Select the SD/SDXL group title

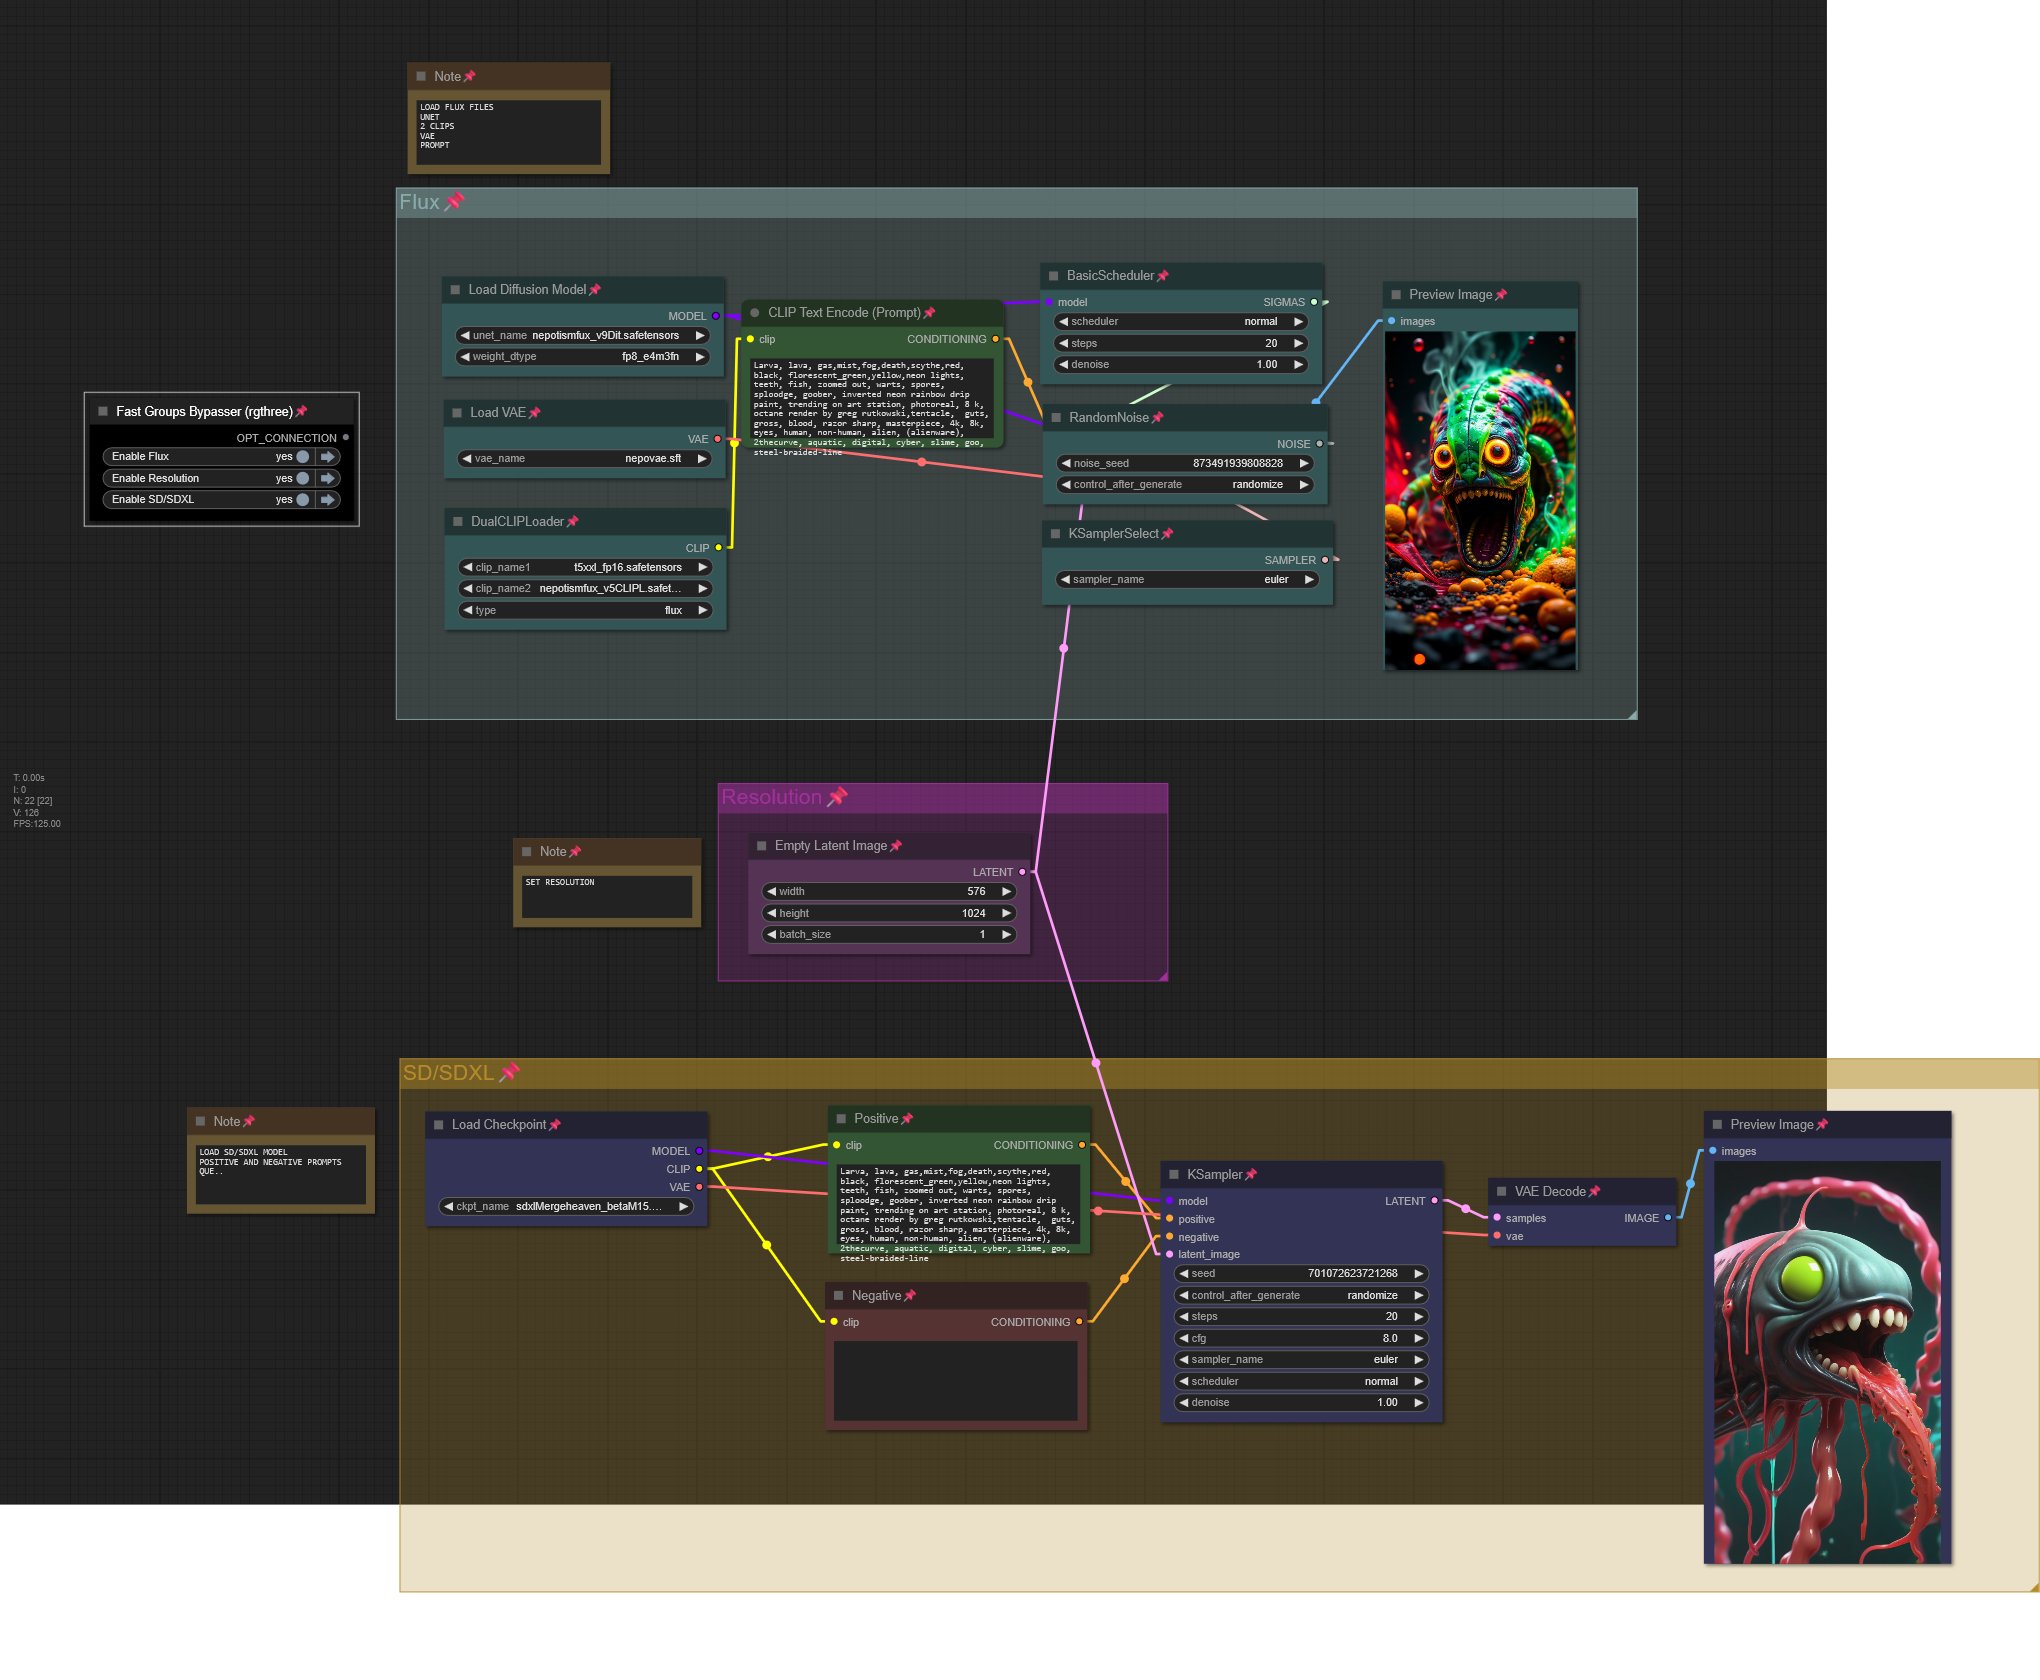point(448,1073)
